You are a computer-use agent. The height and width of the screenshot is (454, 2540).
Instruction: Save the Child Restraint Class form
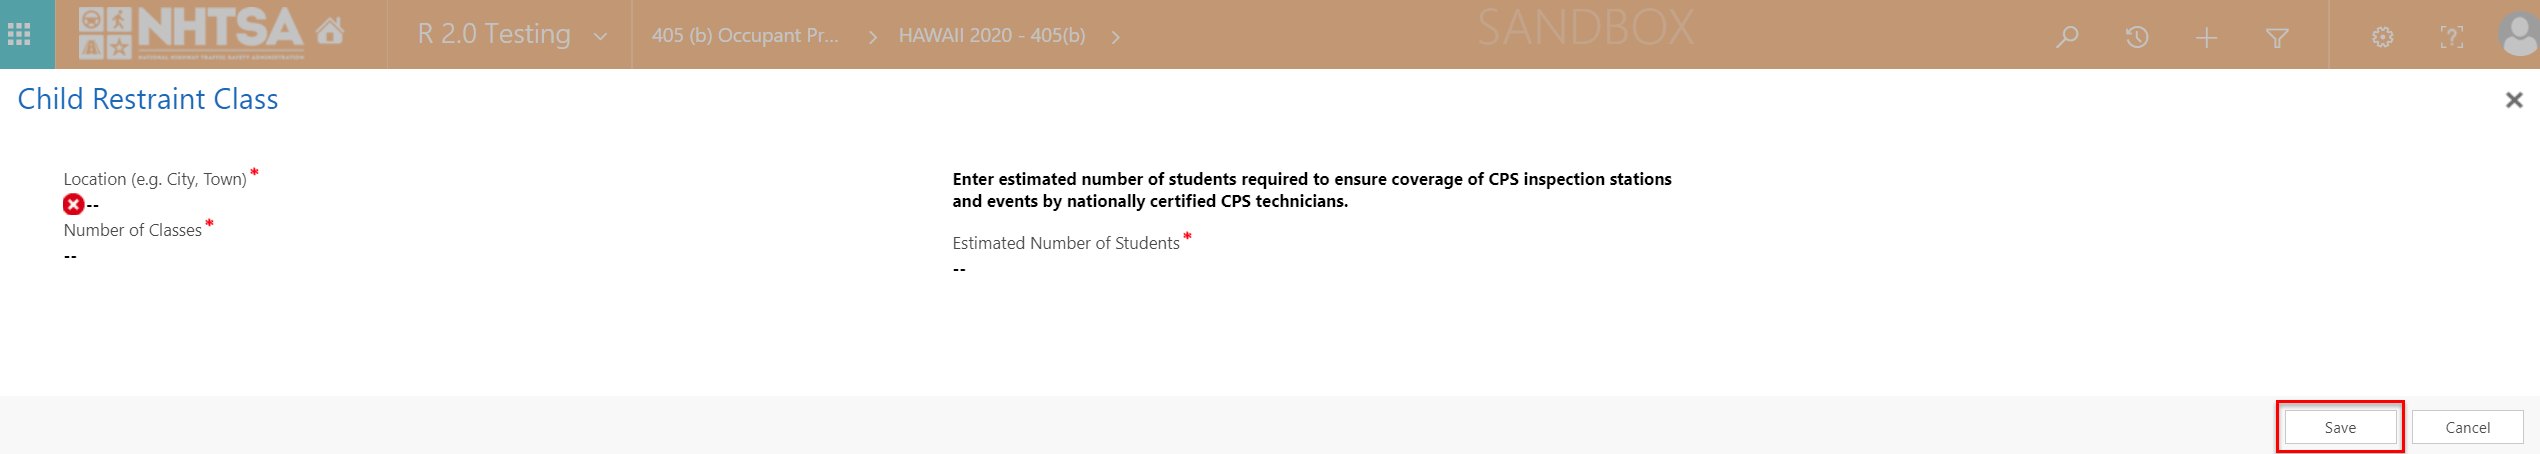tap(2339, 427)
